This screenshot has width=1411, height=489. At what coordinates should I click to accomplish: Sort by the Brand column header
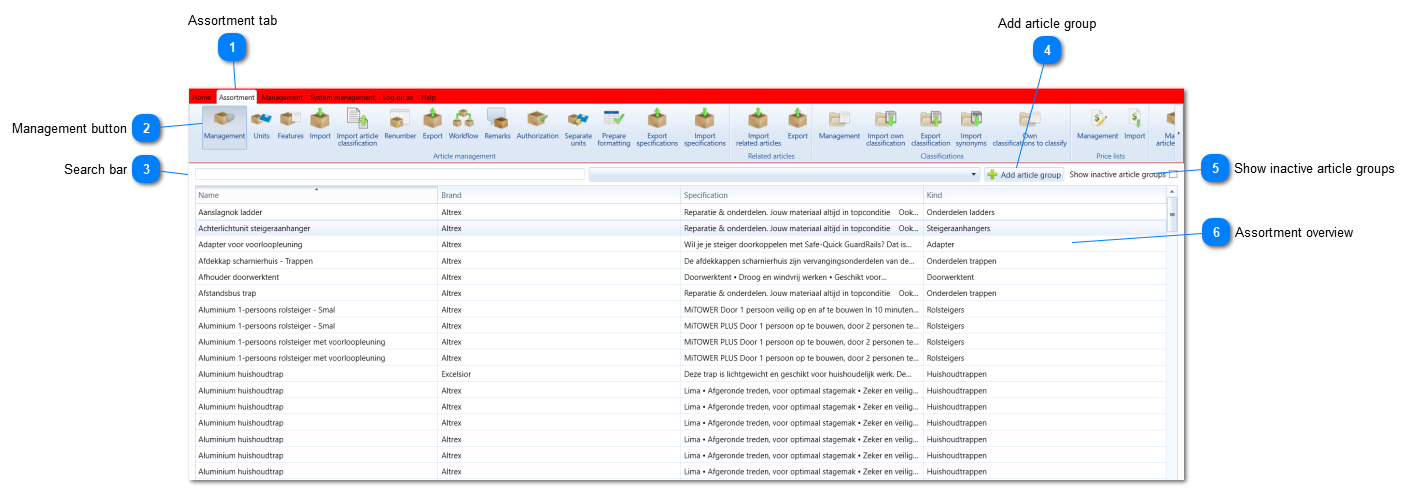(x=559, y=195)
